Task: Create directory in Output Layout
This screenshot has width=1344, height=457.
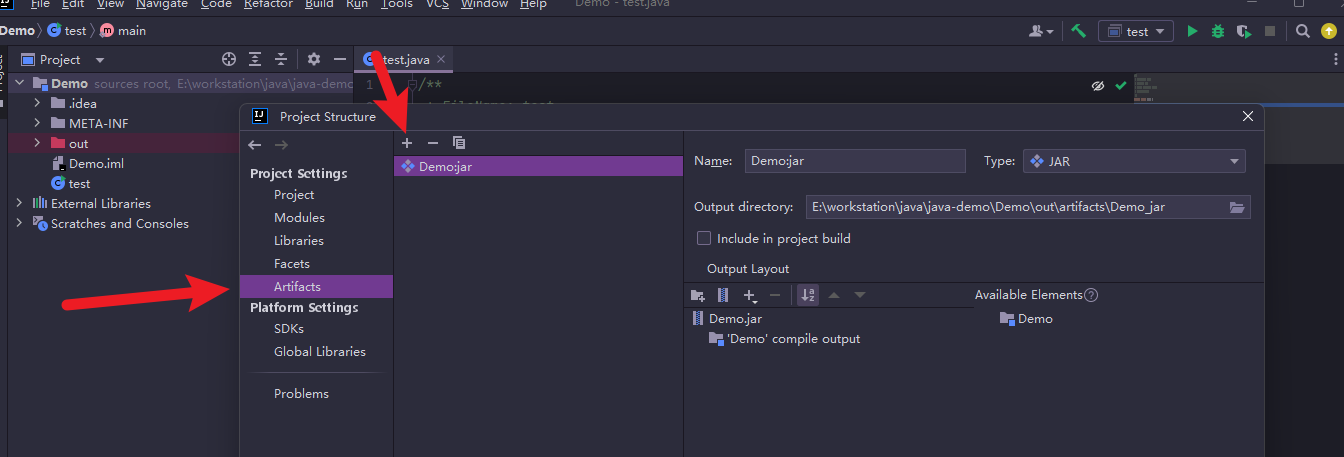Action: point(698,295)
